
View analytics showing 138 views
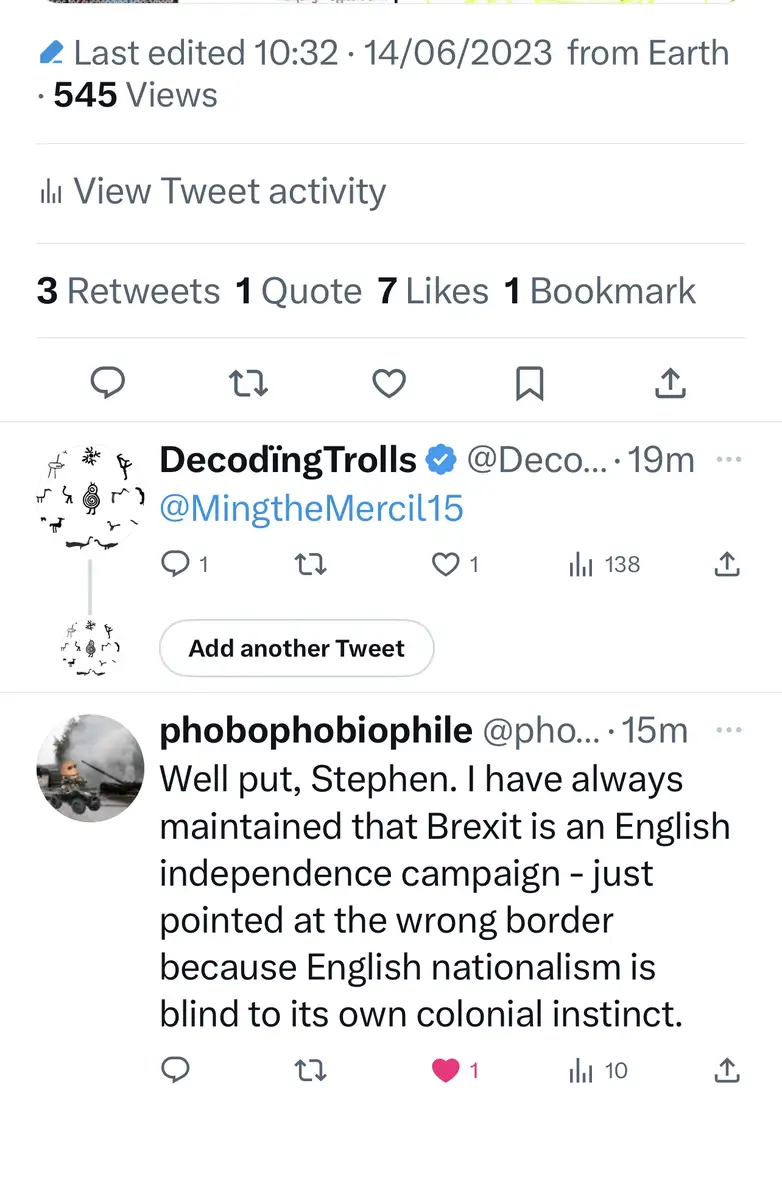click(x=604, y=565)
